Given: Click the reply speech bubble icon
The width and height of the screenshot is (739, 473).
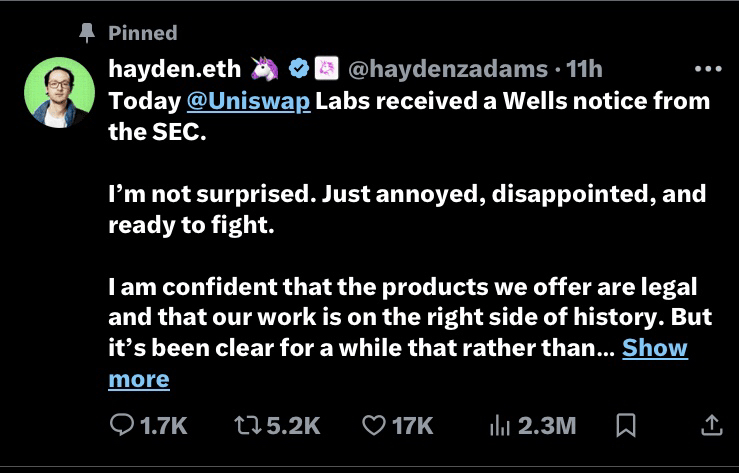Looking at the screenshot, I should (x=121, y=425).
